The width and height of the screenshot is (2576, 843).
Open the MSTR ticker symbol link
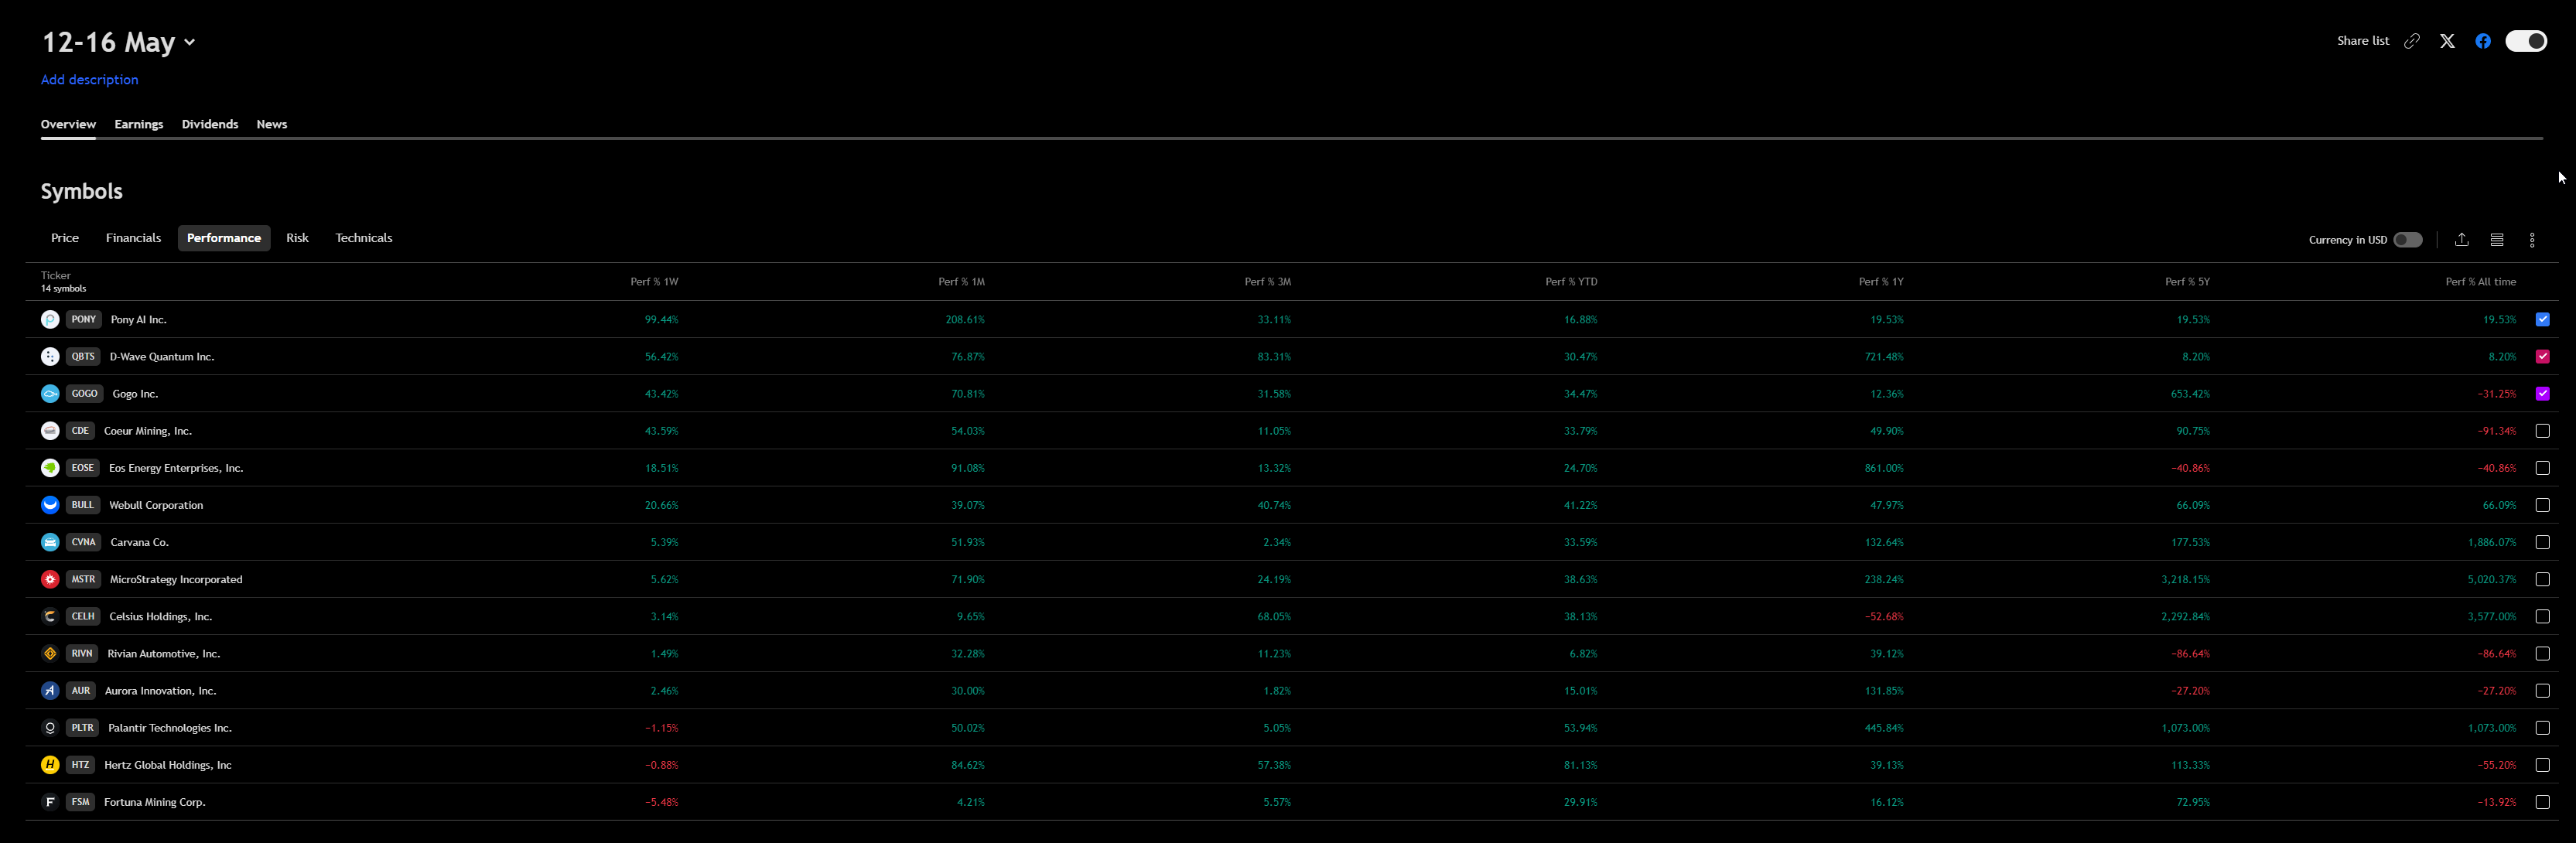click(x=83, y=579)
